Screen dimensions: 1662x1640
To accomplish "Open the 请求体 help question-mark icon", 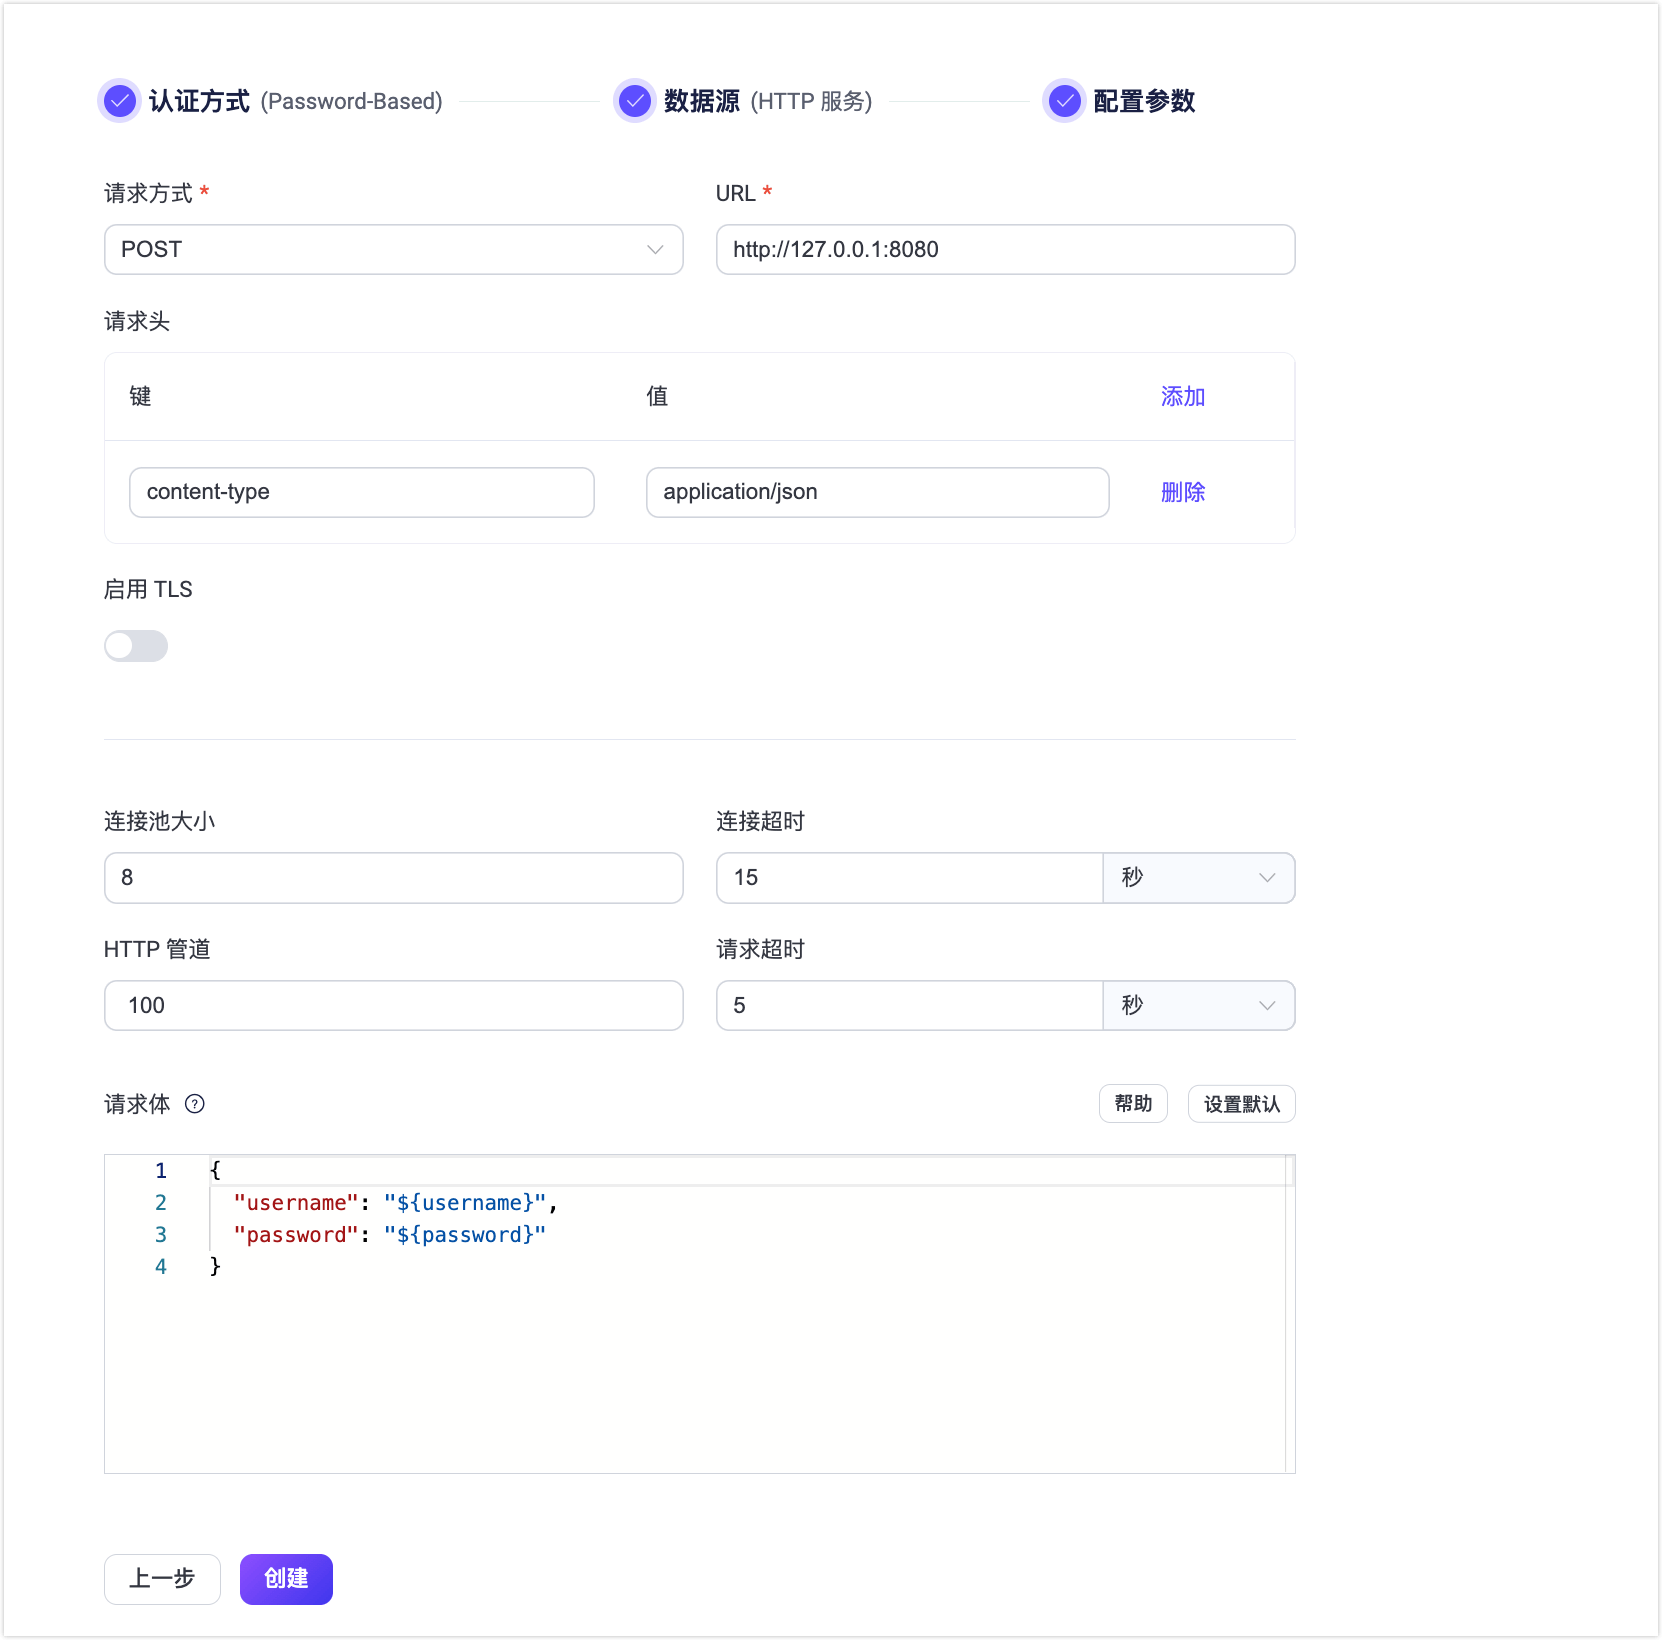I will (x=195, y=1104).
